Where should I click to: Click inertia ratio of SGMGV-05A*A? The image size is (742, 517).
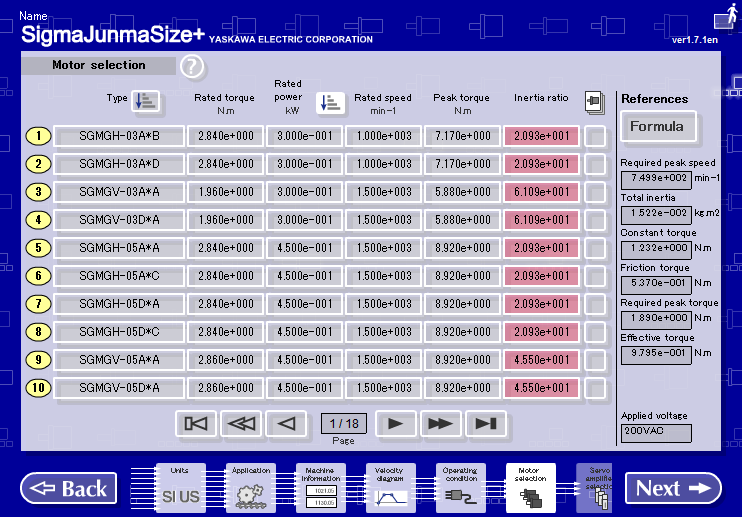(541, 359)
